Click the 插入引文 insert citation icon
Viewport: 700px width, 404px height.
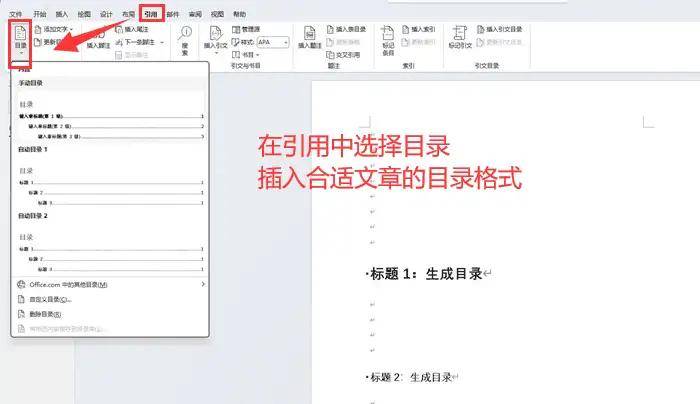pyautogui.click(x=216, y=33)
